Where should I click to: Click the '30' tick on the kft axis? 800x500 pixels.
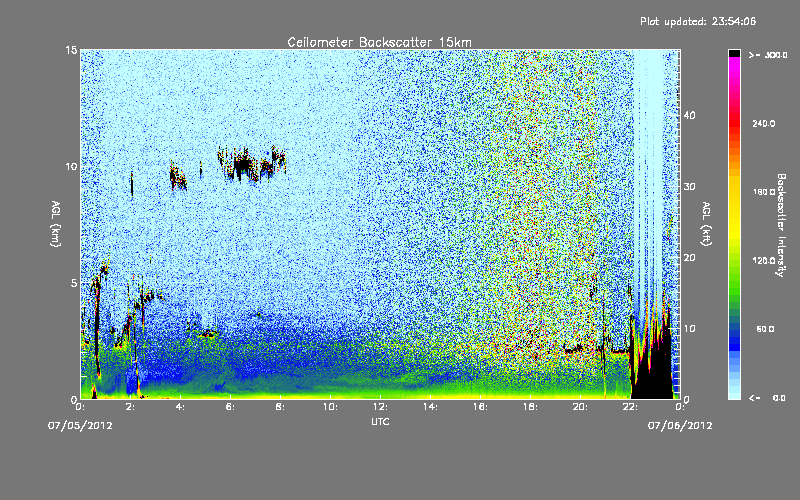(689, 186)
